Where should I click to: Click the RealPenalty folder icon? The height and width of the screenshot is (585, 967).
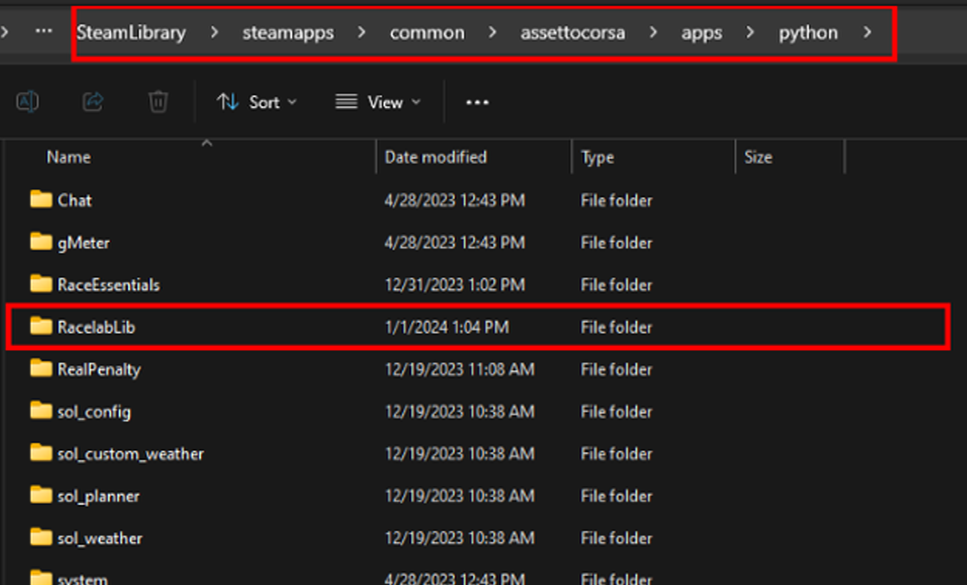coord(41,369)
